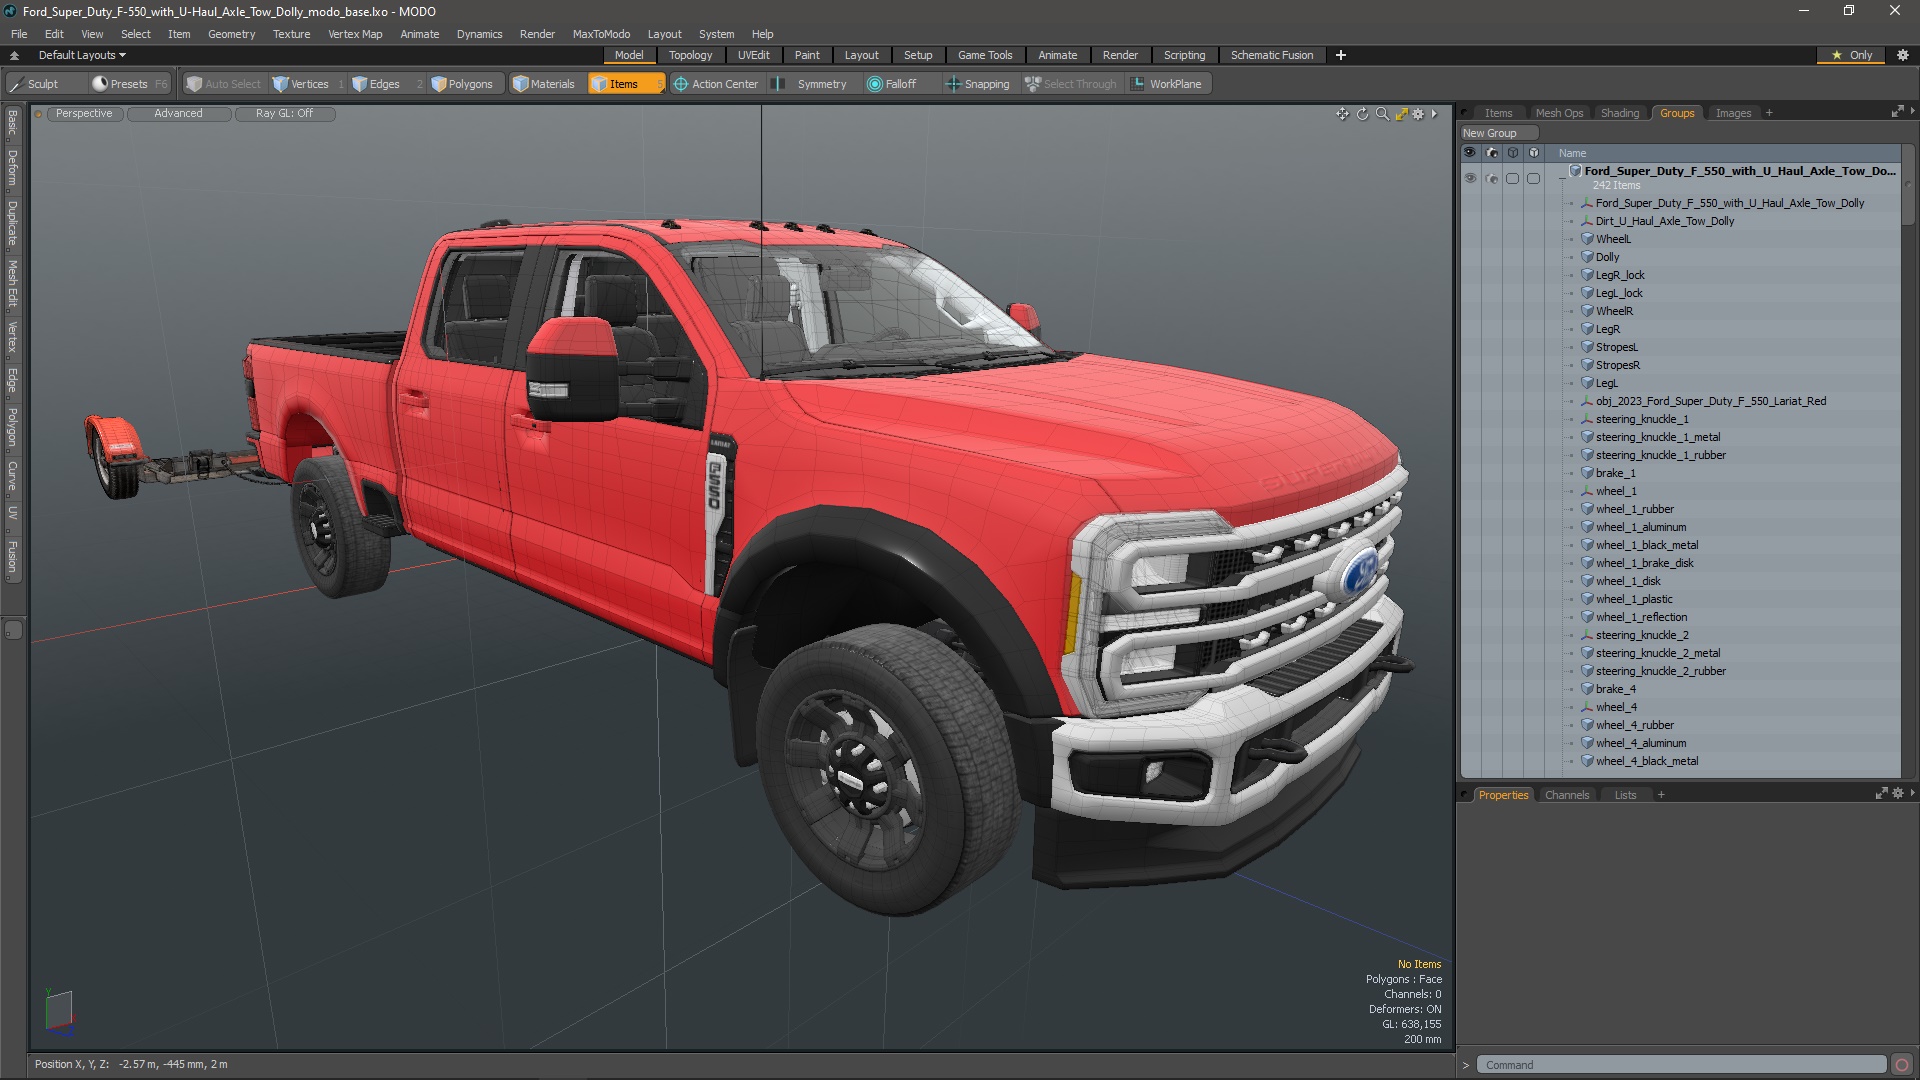Click eye visibility column header
The height and width of the screenshot is (1080, 1920).
click(x=1470, y=153)
